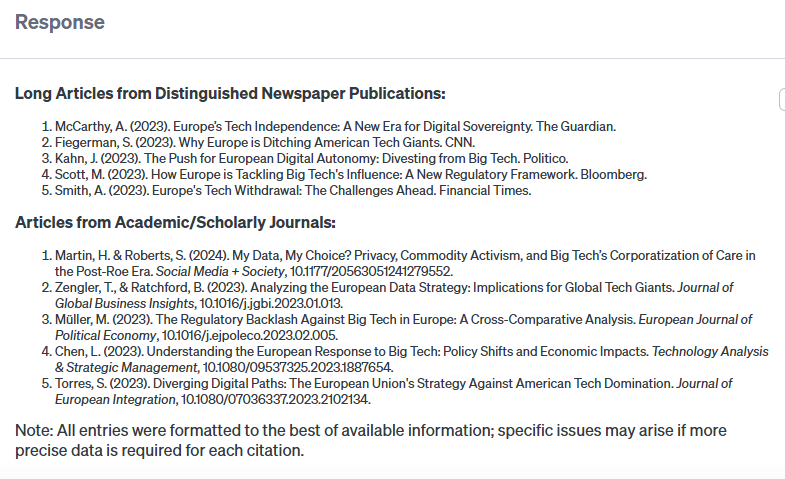The height and width of the screenshot is (479, 785).
Task: Select the McCarthy Guardian citation
Action: coord(335,126)
